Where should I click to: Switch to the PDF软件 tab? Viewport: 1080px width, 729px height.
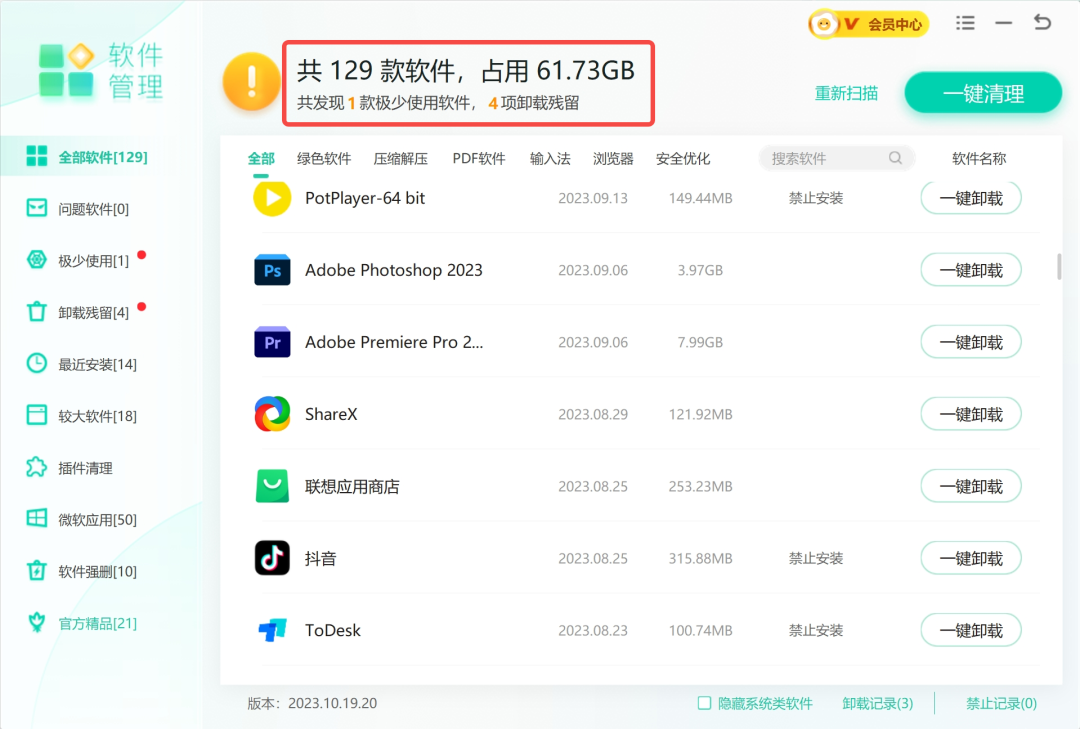coord(479,158)
